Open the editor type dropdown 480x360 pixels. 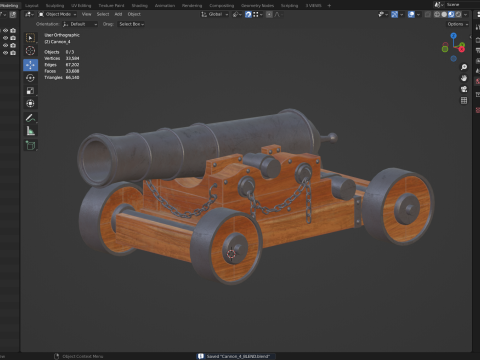(29, 14)
